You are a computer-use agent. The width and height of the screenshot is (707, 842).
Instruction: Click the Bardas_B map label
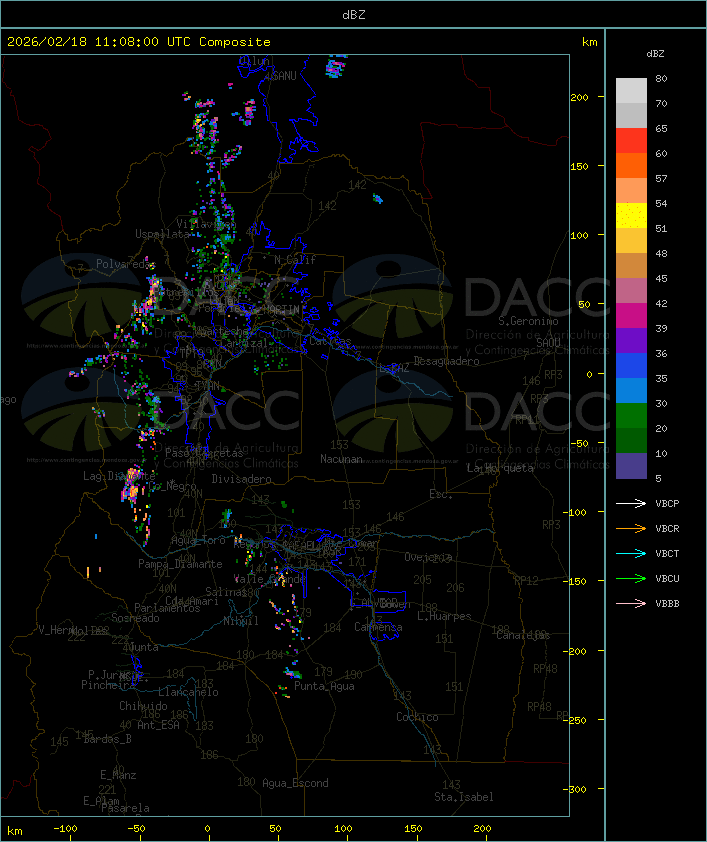(x=107, y=739)
